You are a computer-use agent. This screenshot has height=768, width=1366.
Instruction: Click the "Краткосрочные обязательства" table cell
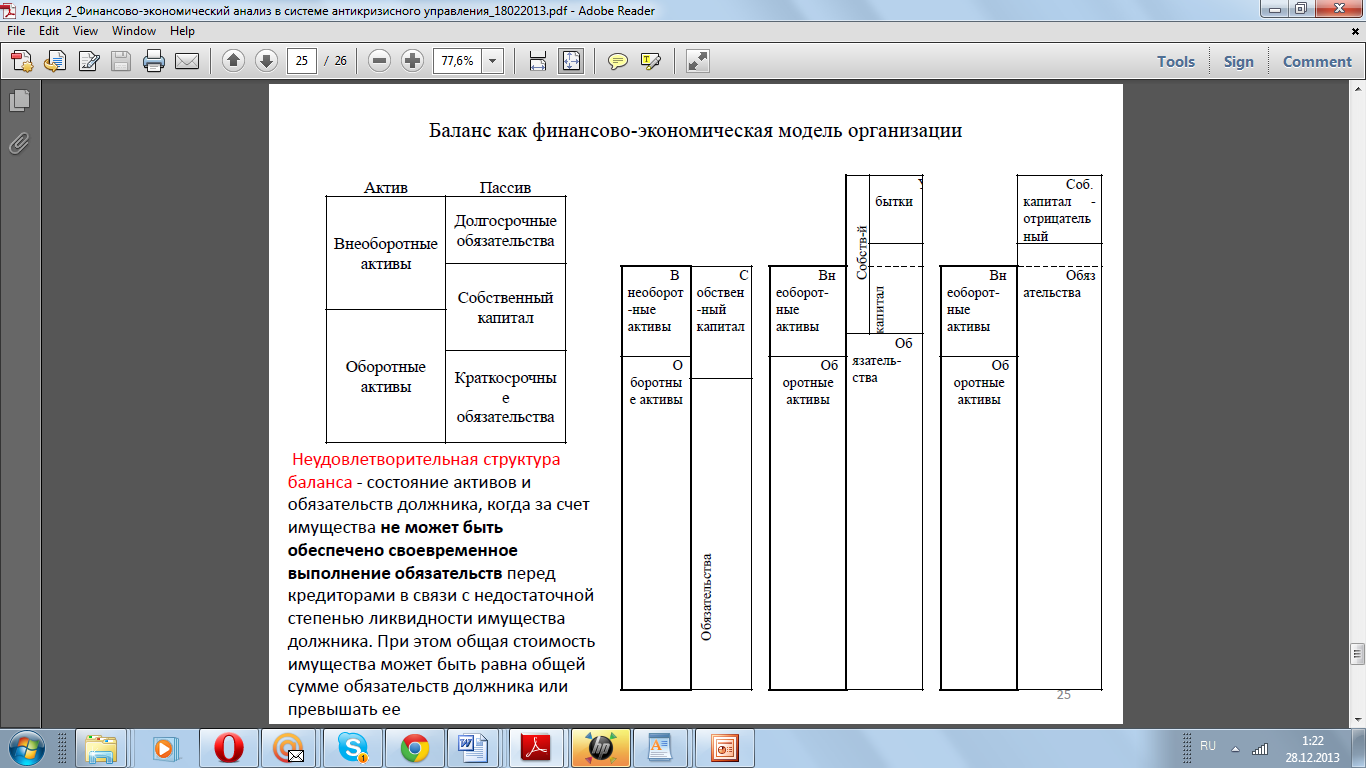point(505,397)
